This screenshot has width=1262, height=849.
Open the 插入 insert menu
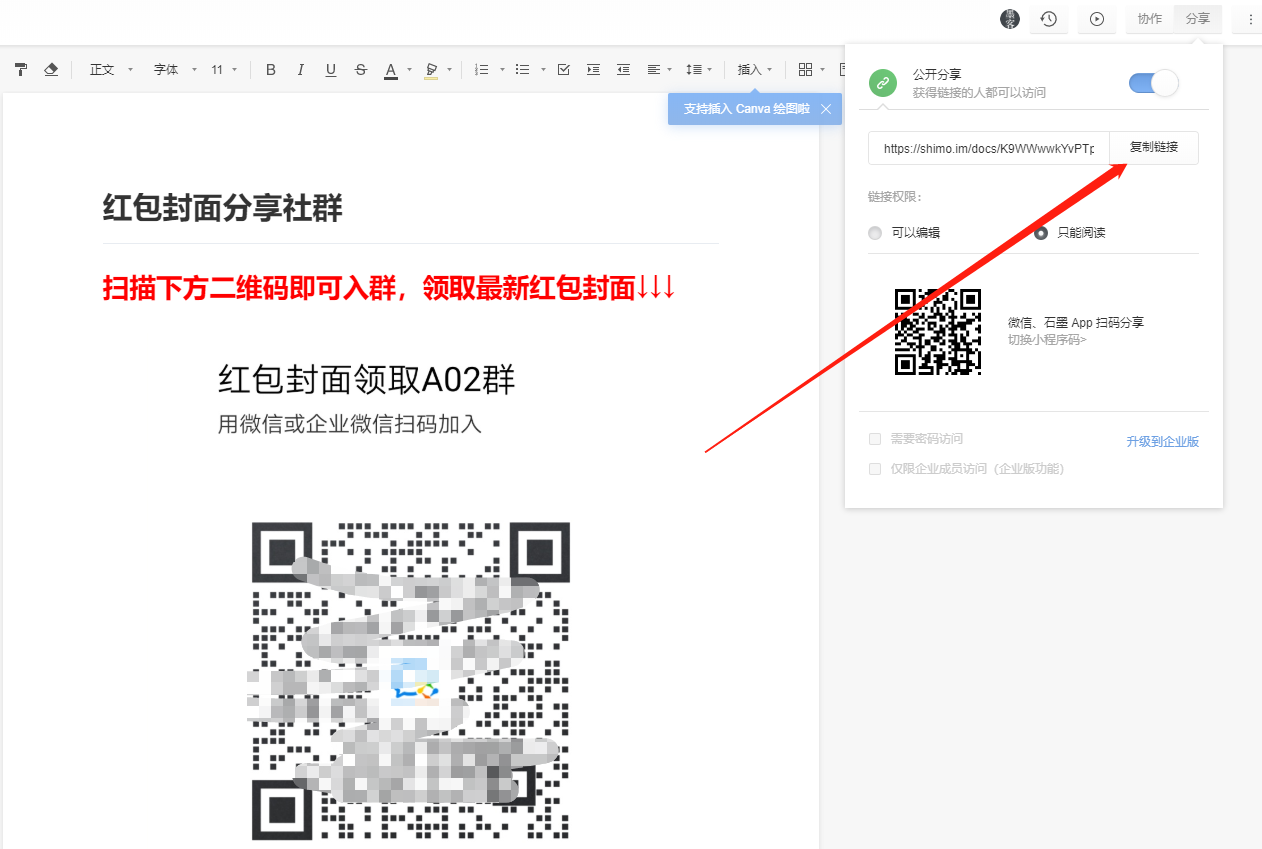(x=755, y=70)
